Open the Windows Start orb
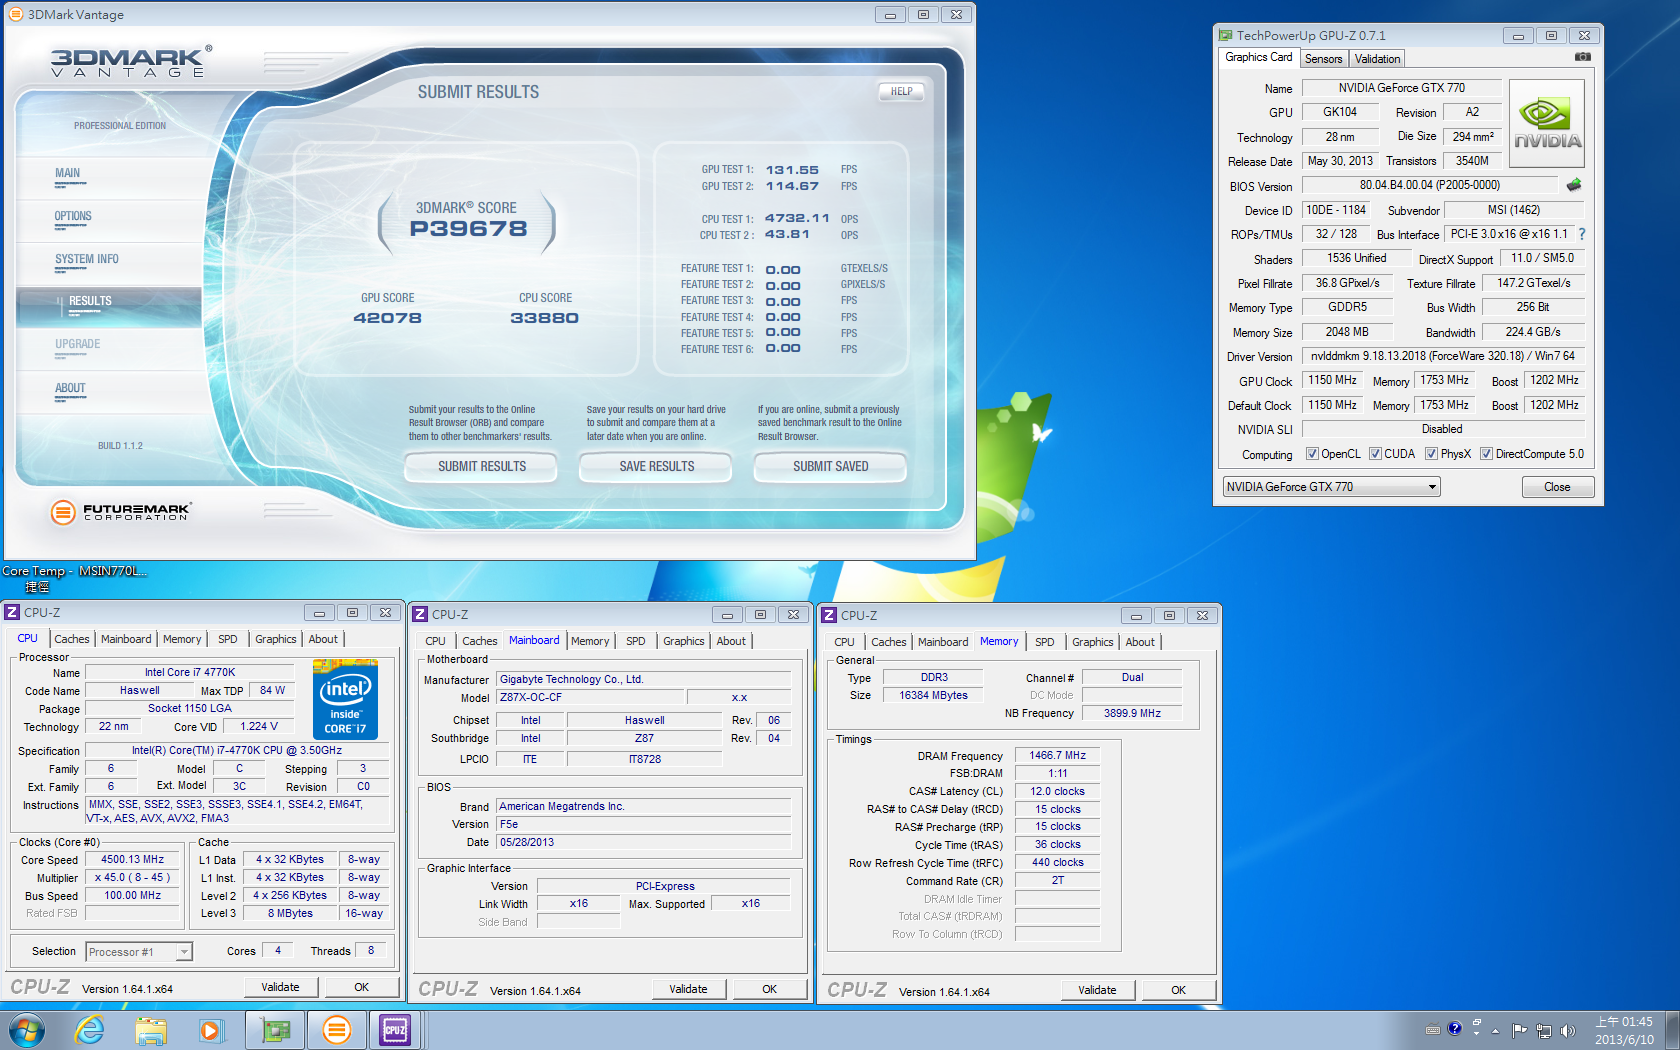Viewport: 1680px width, 1050px height. 26,1030
